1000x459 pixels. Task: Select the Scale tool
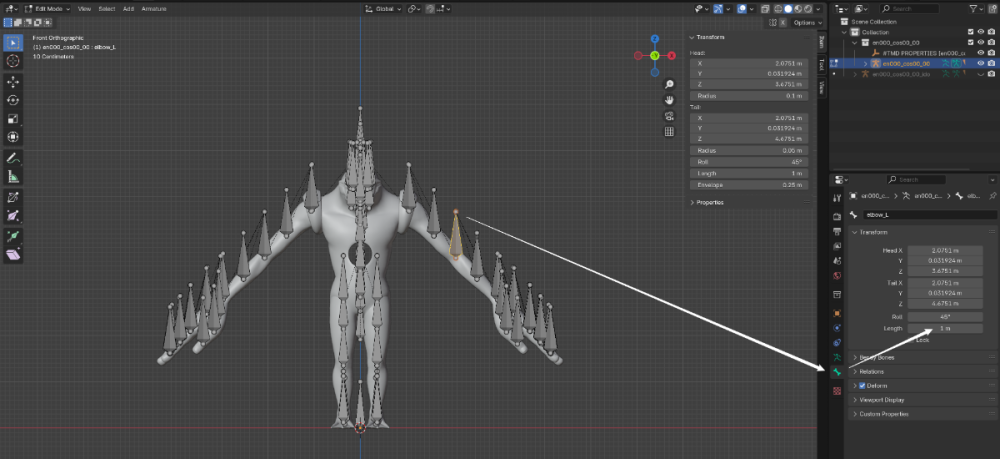pos(13,119)
